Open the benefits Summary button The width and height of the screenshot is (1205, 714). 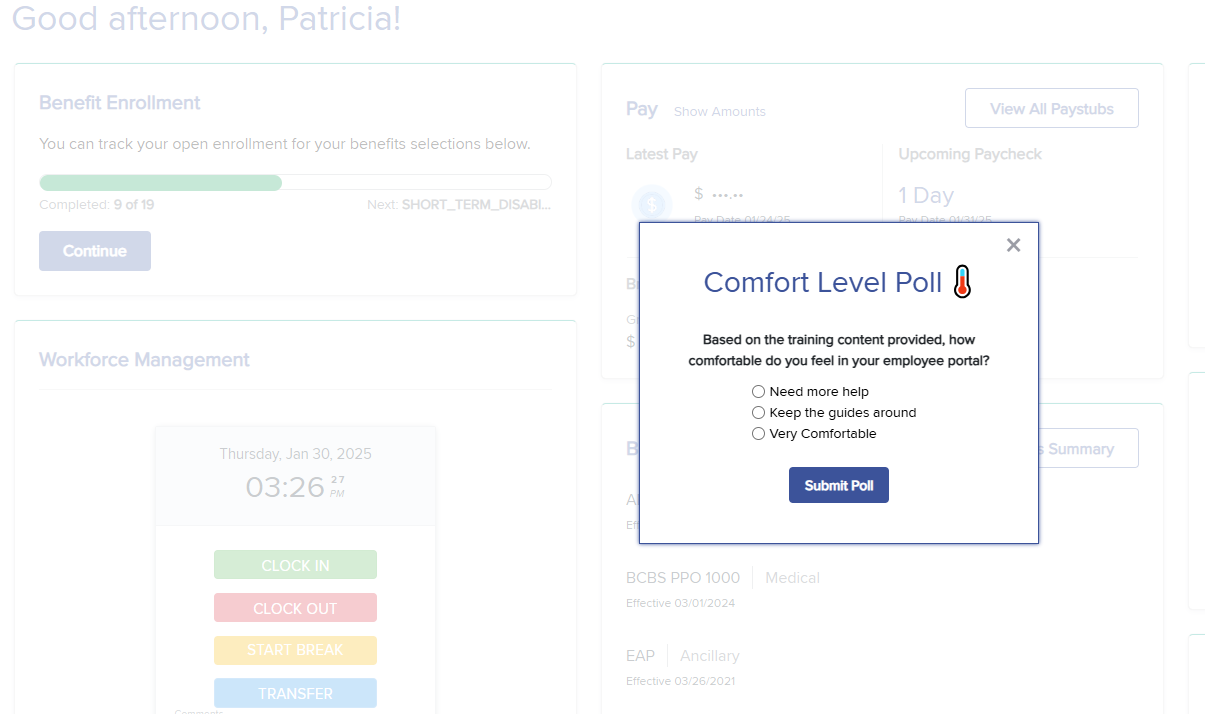point(1088,449)
